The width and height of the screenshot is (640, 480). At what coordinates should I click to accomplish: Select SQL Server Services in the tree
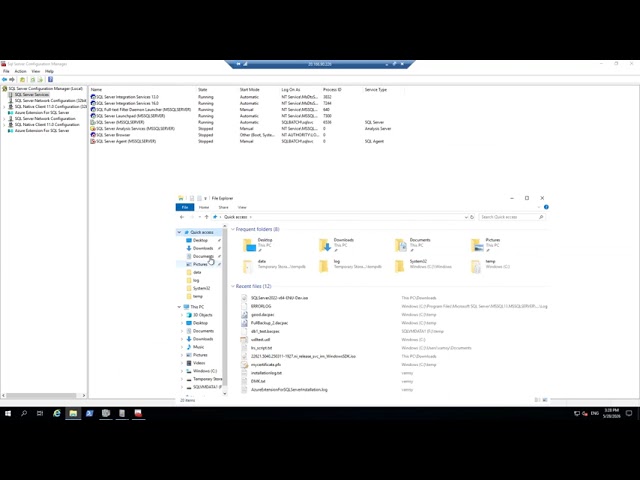[x=32, y=95]
